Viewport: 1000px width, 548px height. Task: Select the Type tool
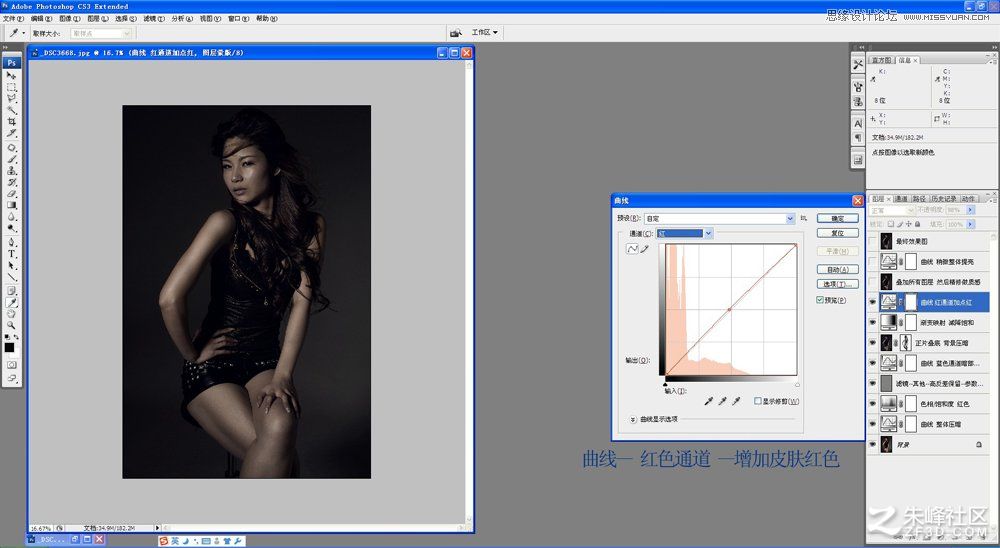(x=11, y=254)
